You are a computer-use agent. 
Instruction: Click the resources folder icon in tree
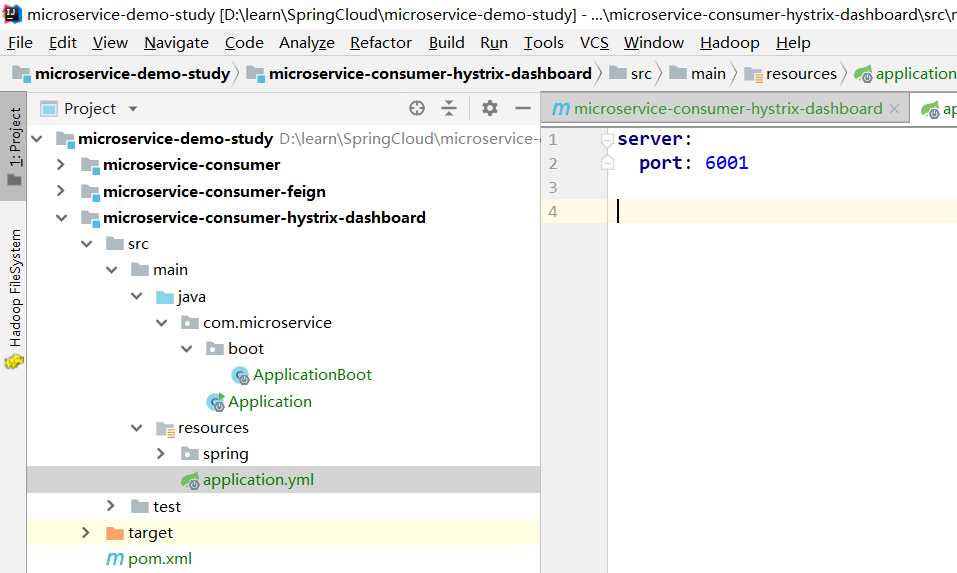(165, 428)
